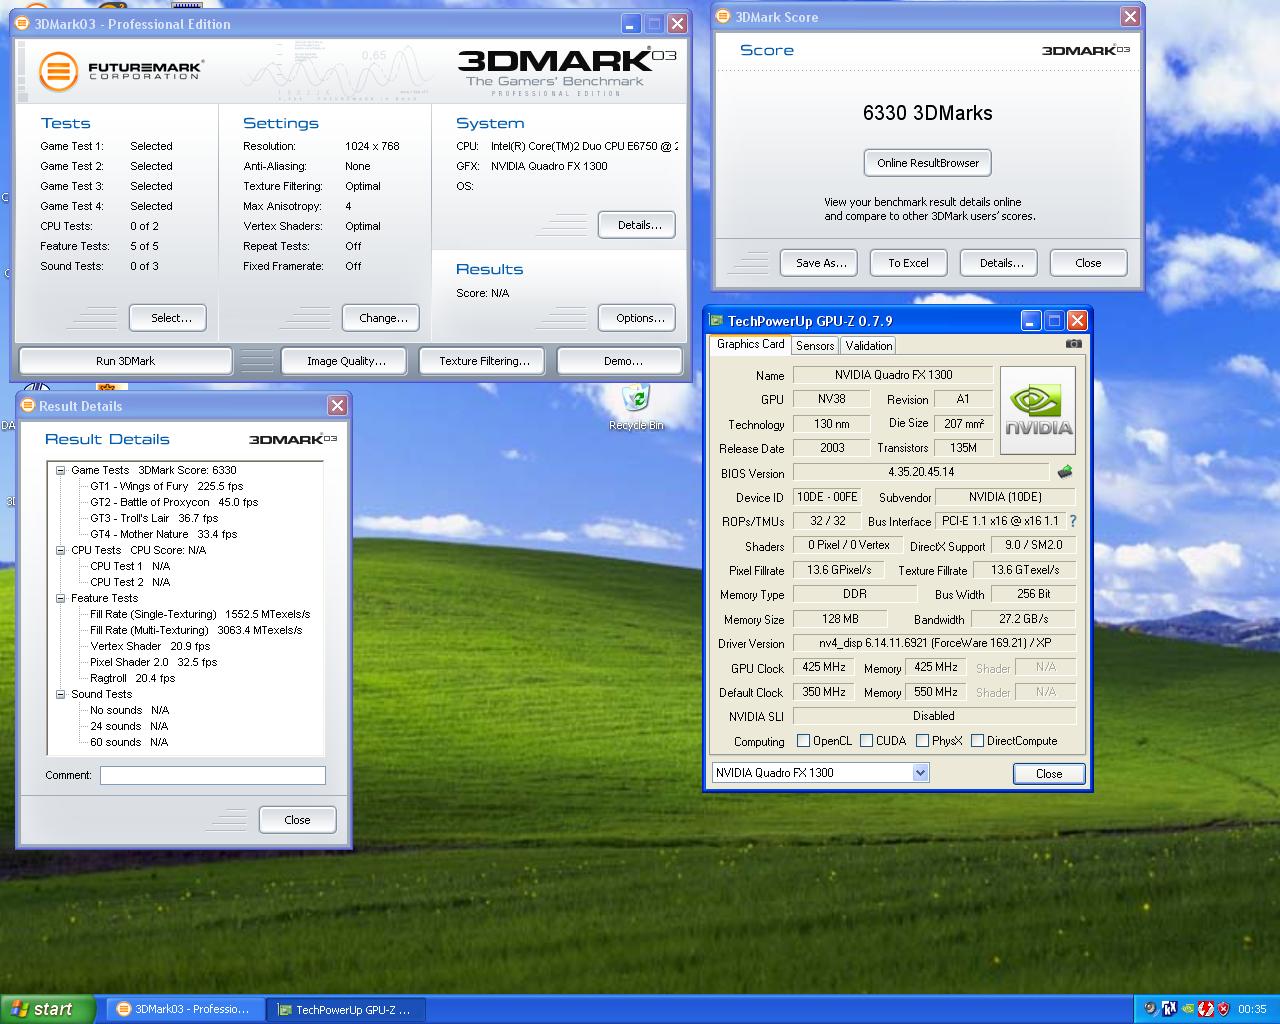Click the Select tests button
The width and height of the screenshot is (1280, 1024).
(x=168, y=318)
